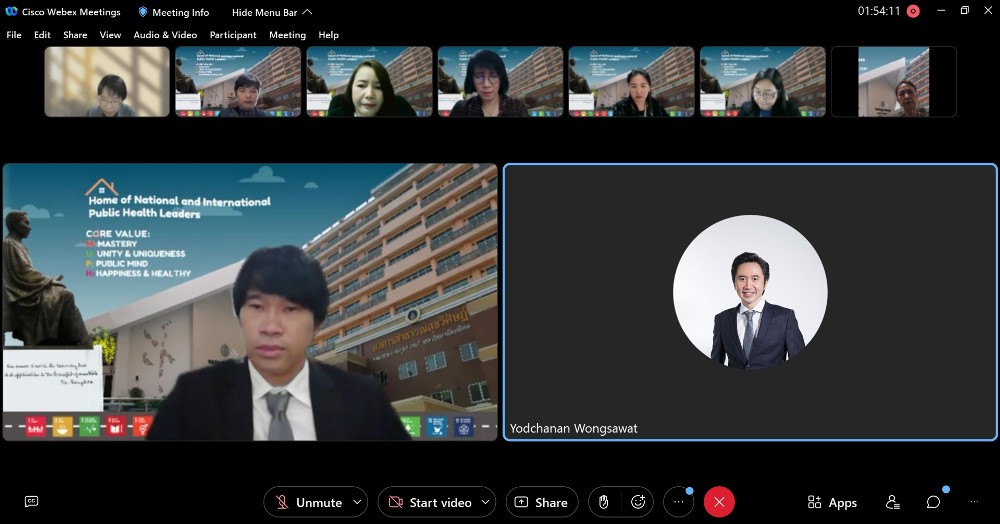The height and width of the screenshot is (524, 1000).
Task: Open the emoji reactions icon
Action: tap(637, 502)
